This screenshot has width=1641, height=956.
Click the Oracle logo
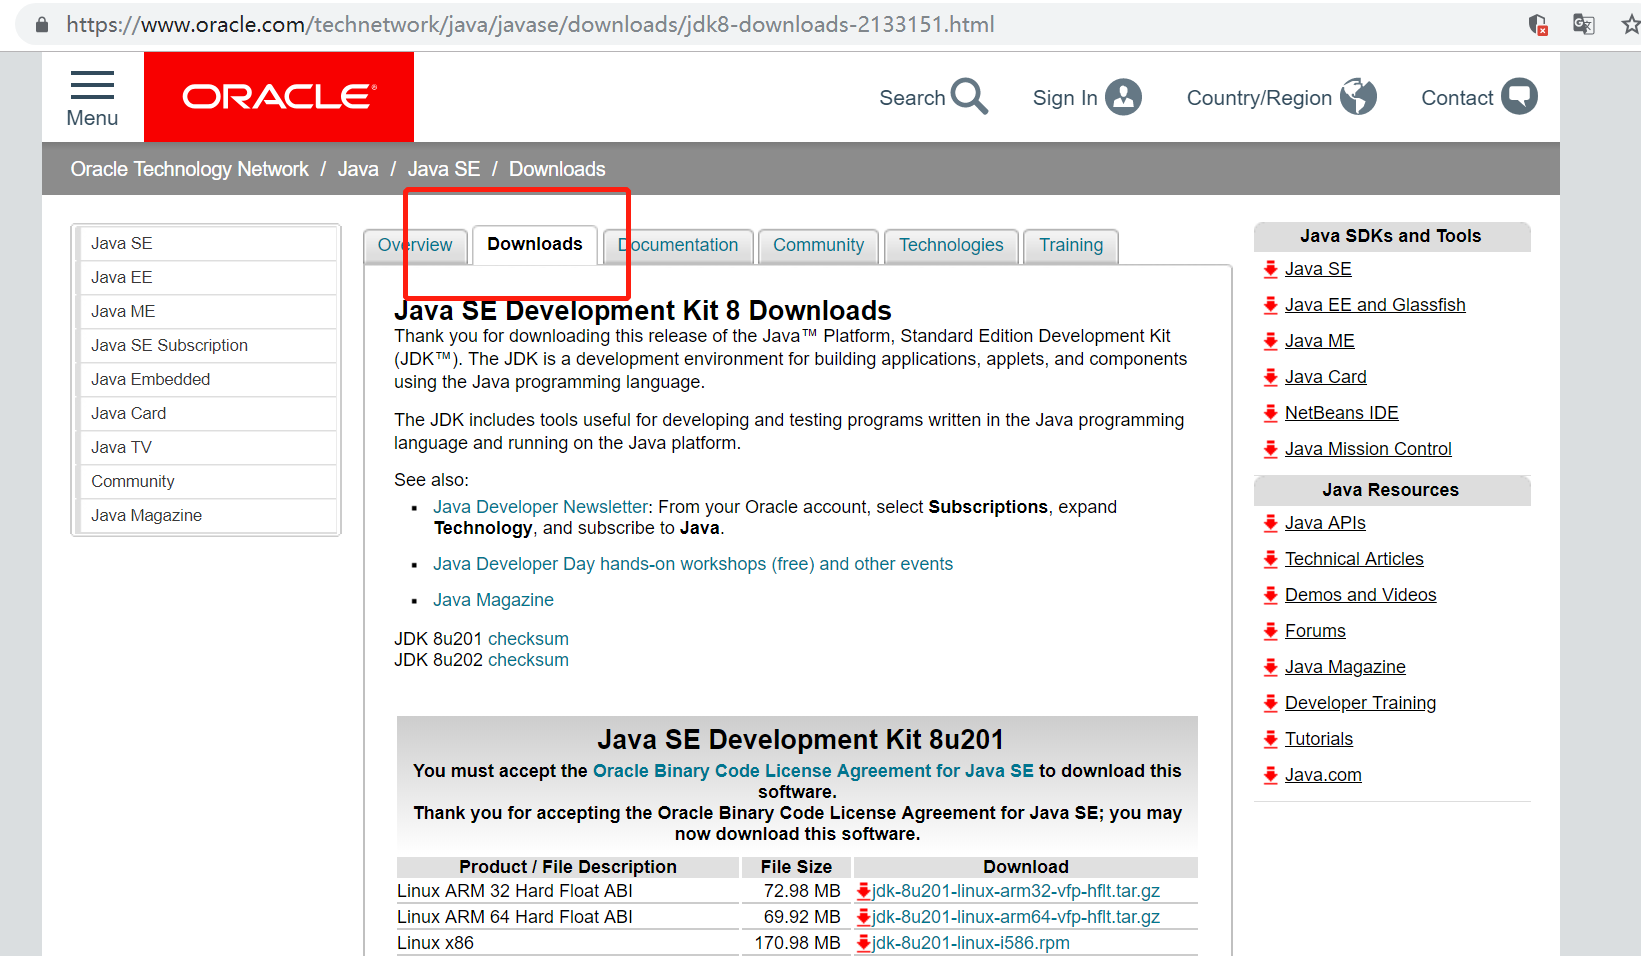coord(278,96)
